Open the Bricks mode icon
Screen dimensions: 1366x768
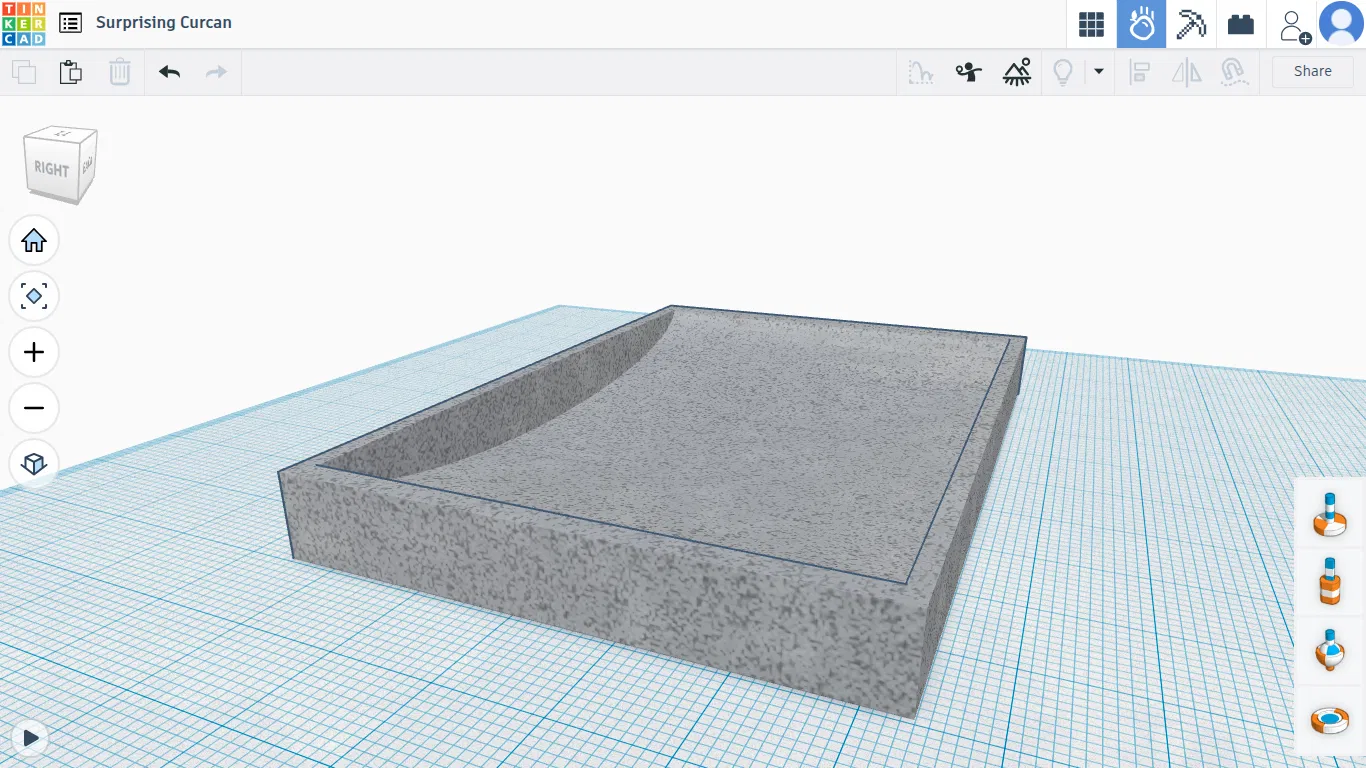click(x=1241, y=24)
